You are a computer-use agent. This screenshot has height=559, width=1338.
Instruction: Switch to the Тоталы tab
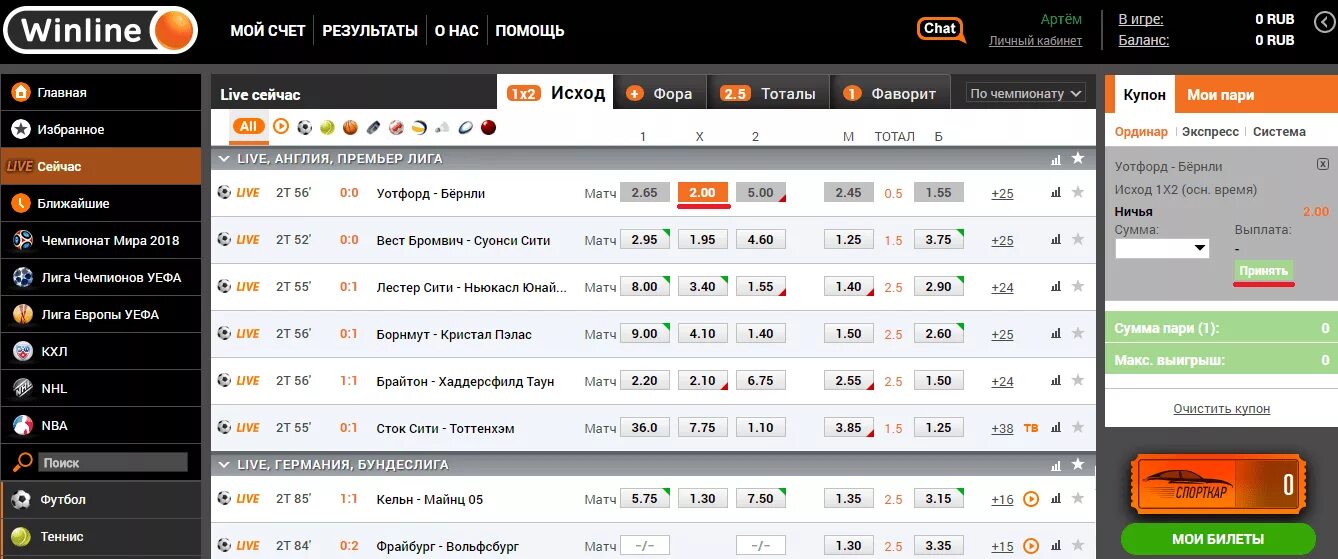pos(769,93)
